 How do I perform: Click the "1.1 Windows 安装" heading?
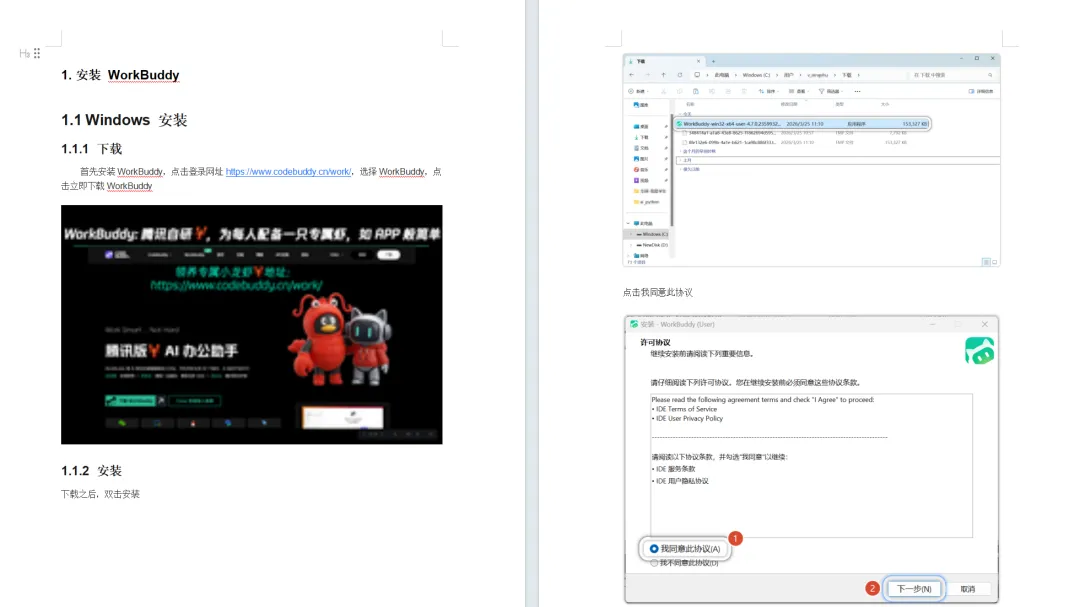click(124, 120)
